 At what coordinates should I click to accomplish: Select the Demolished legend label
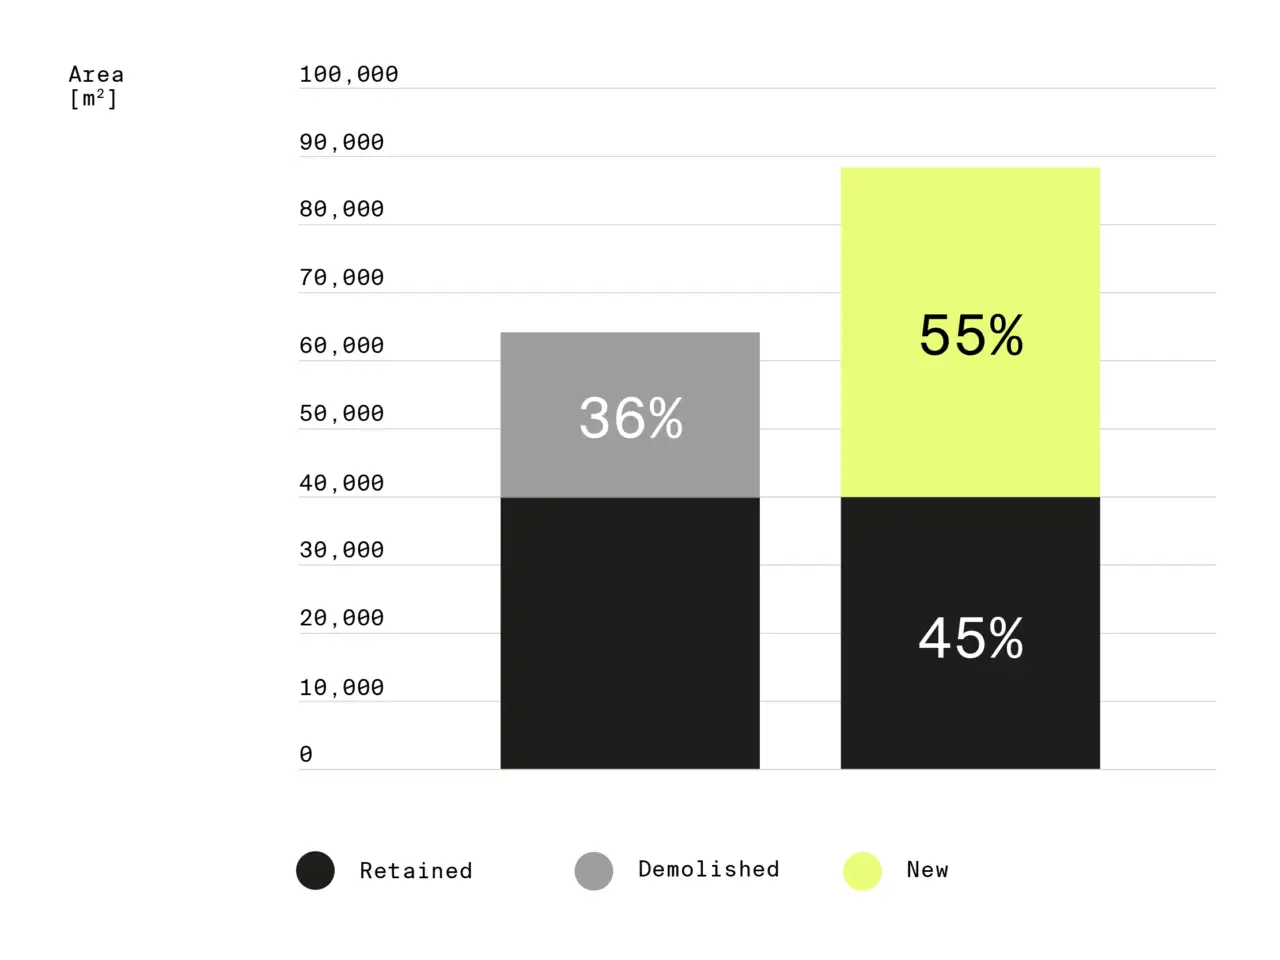tap(709, 870)
